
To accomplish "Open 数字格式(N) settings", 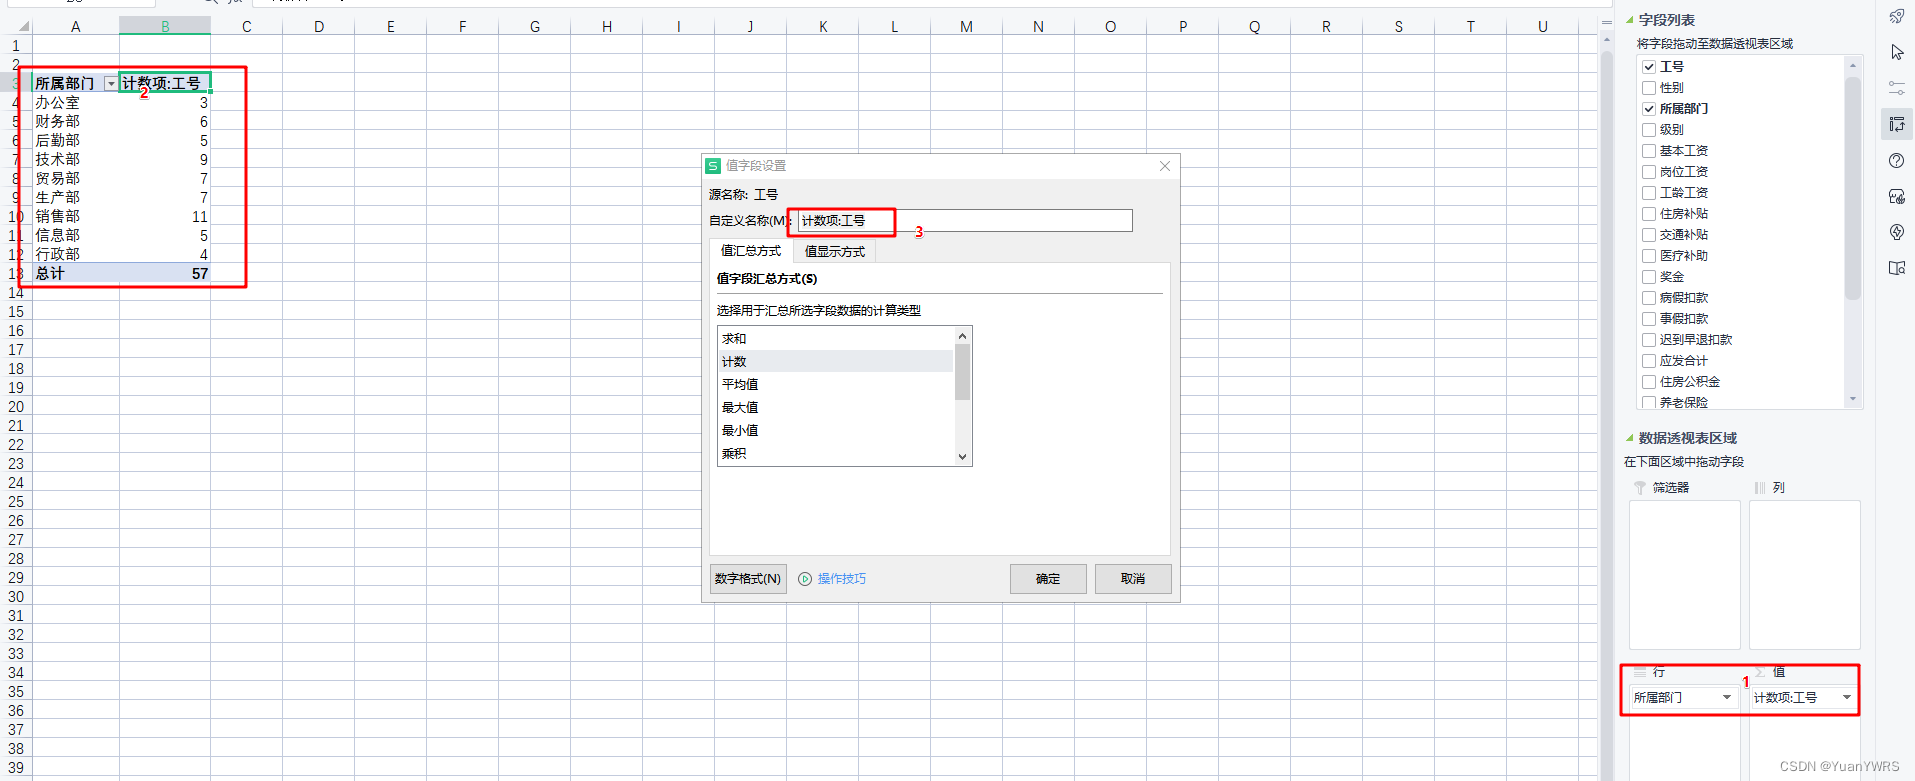I will (748, 579).
